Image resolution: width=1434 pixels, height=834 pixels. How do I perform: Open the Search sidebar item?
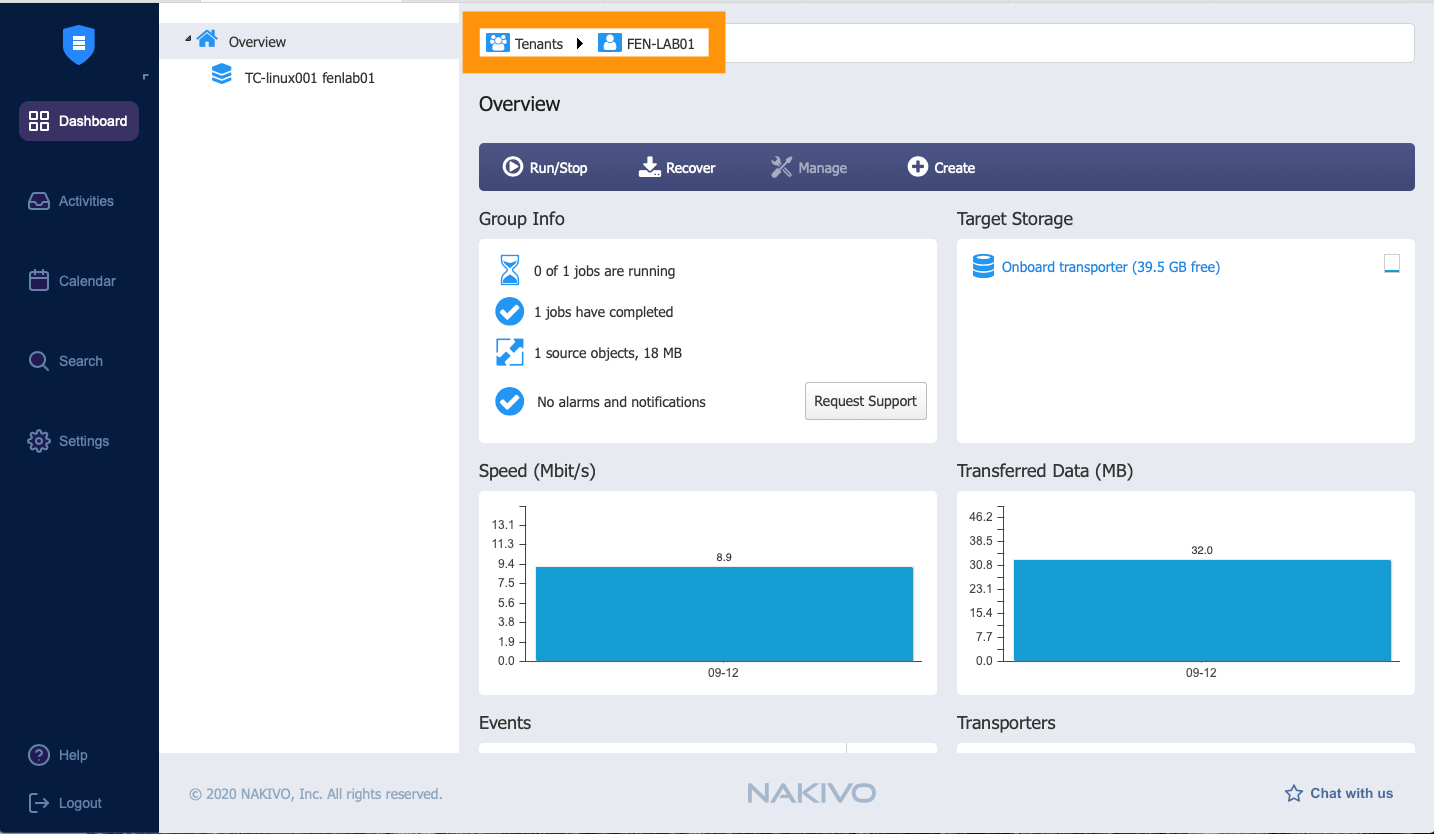(66, 361)
